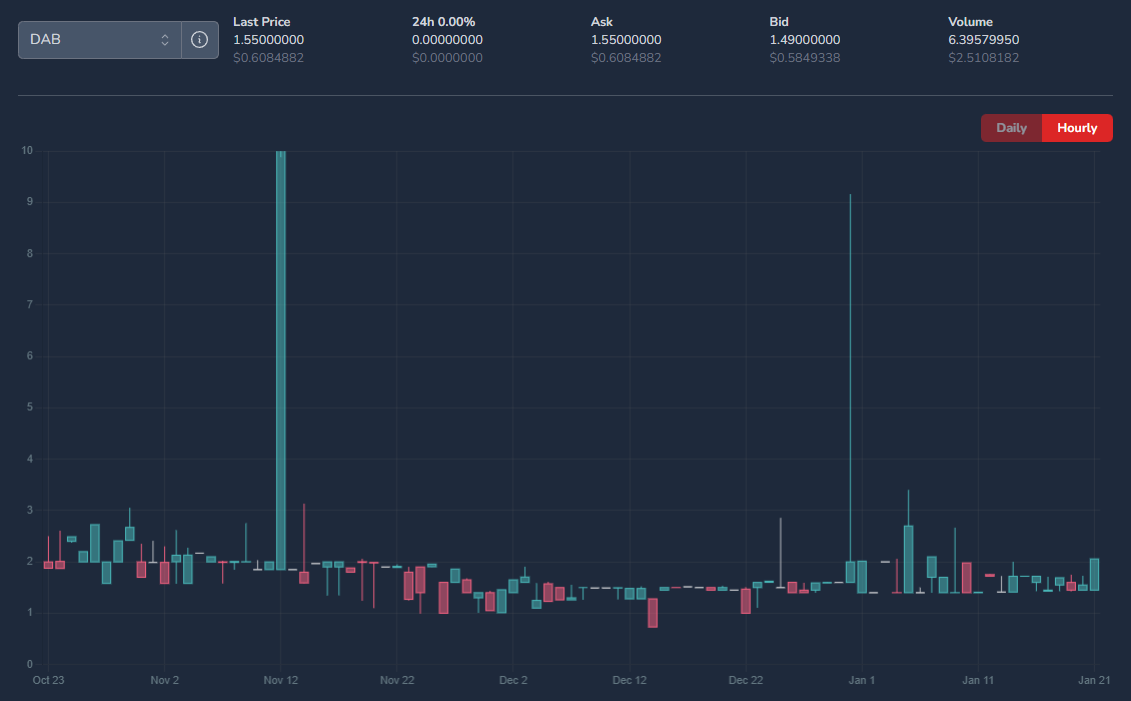Click the Jan 11 x-axis label
Viewport: 1131px width, 701px height.
[x=978, y=680]
